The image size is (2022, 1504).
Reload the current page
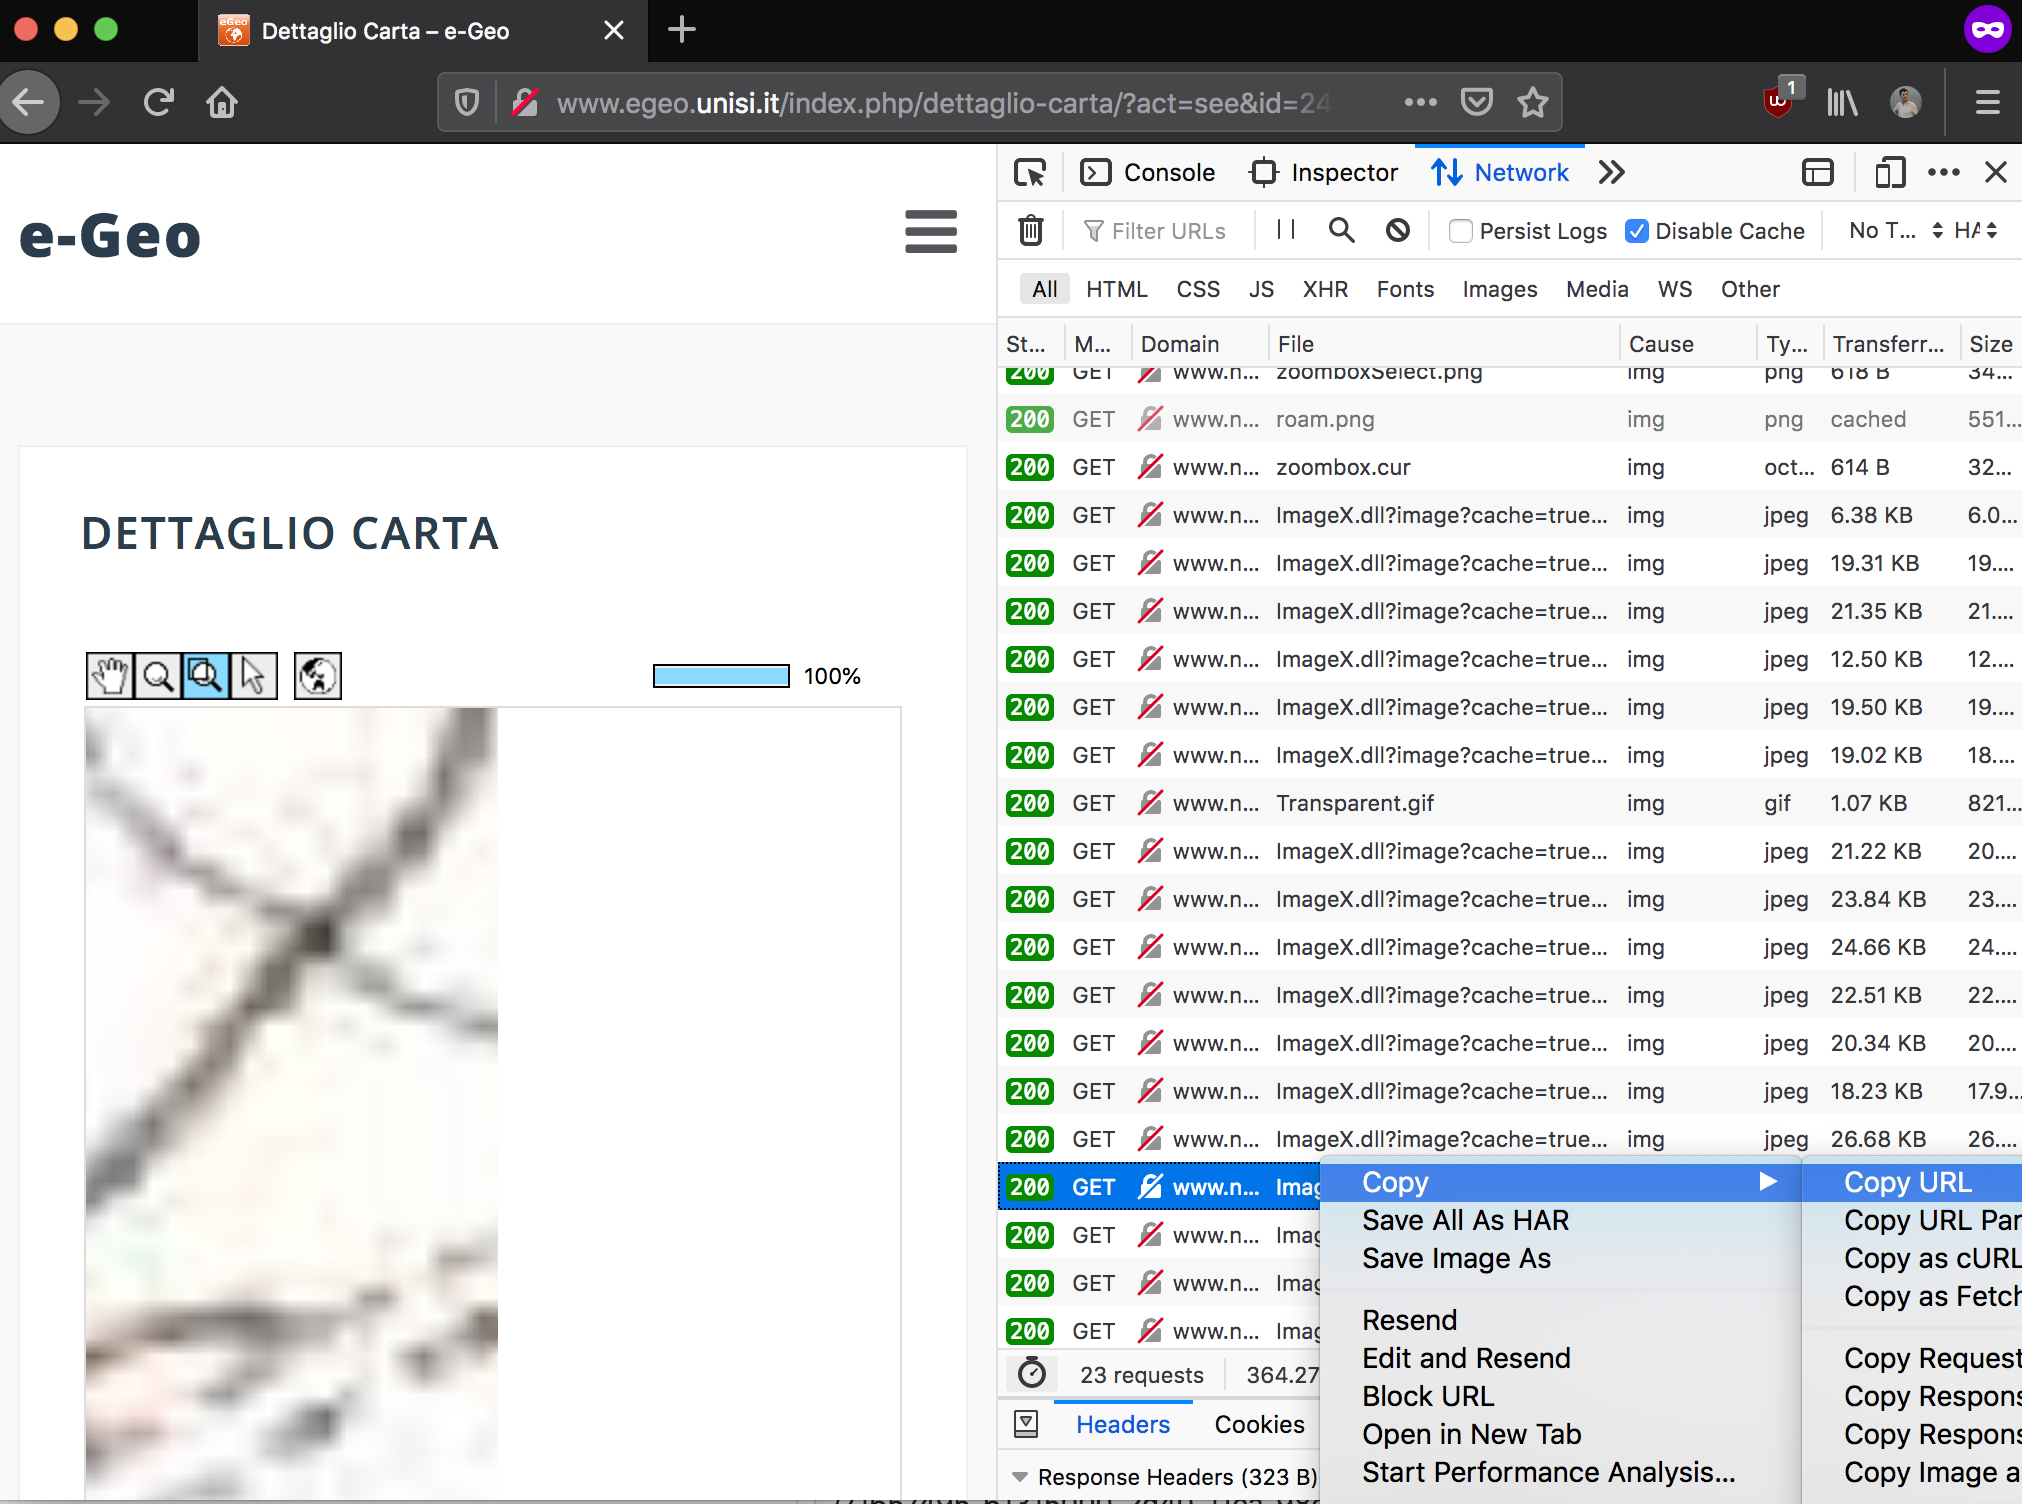click(x=158, y=102)
